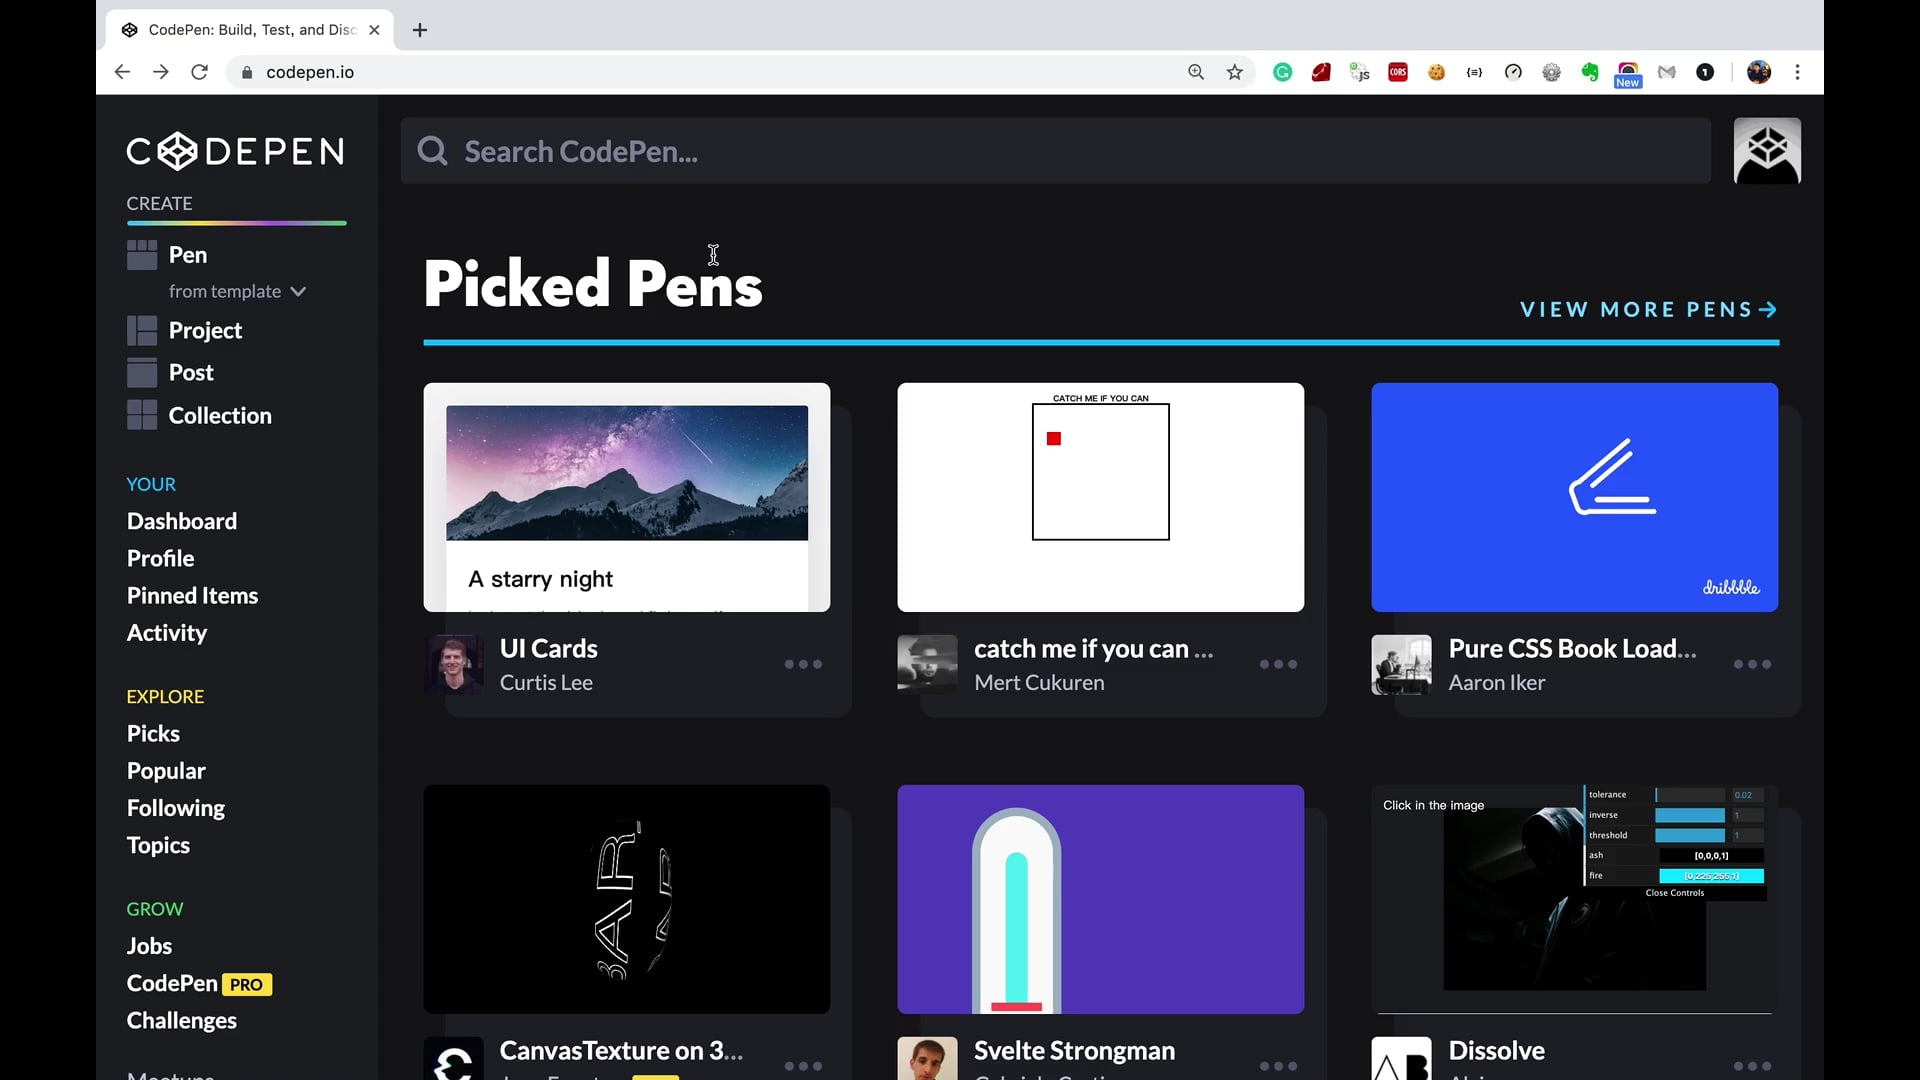The height and width of the screenshot is (1080, 1920).
Task: Open the Svelte Strongman pen thumbnail
Action: point(1100,898)
